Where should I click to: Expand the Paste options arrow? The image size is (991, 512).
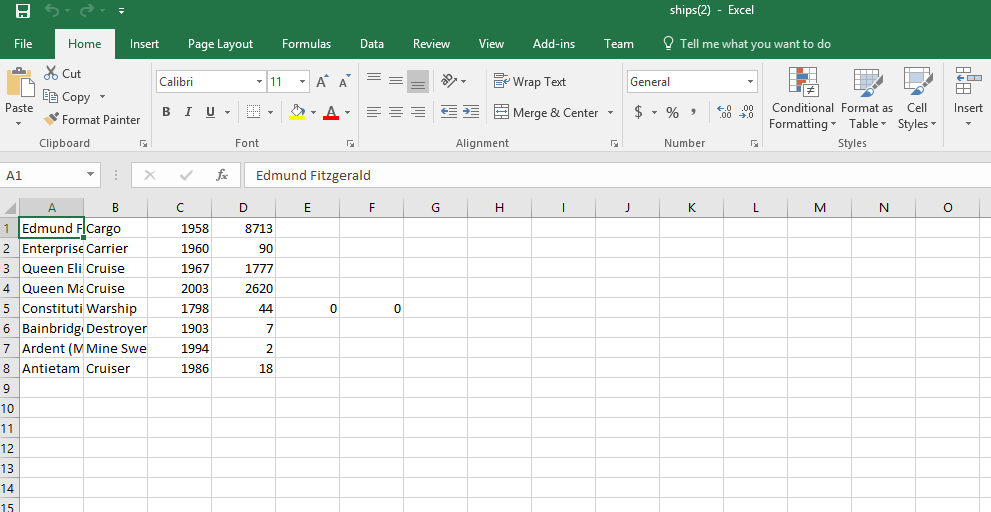coord(19,123)
